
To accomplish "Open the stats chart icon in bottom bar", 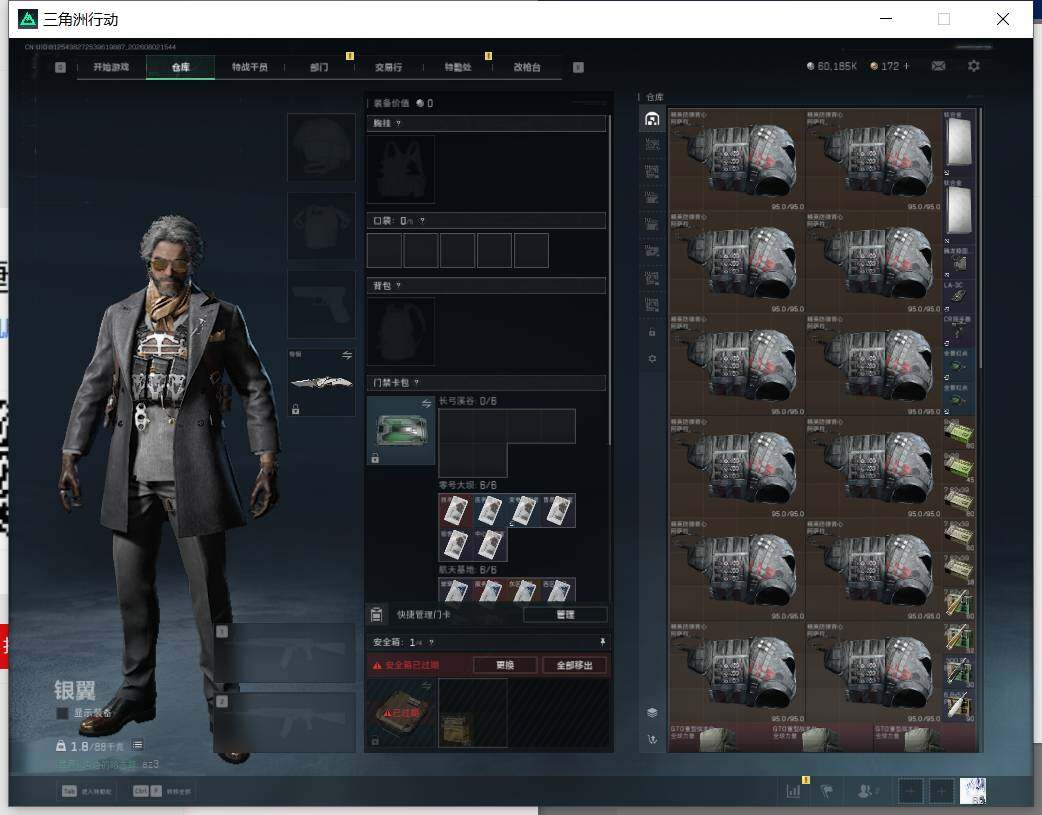I will (x=793, y=791).
